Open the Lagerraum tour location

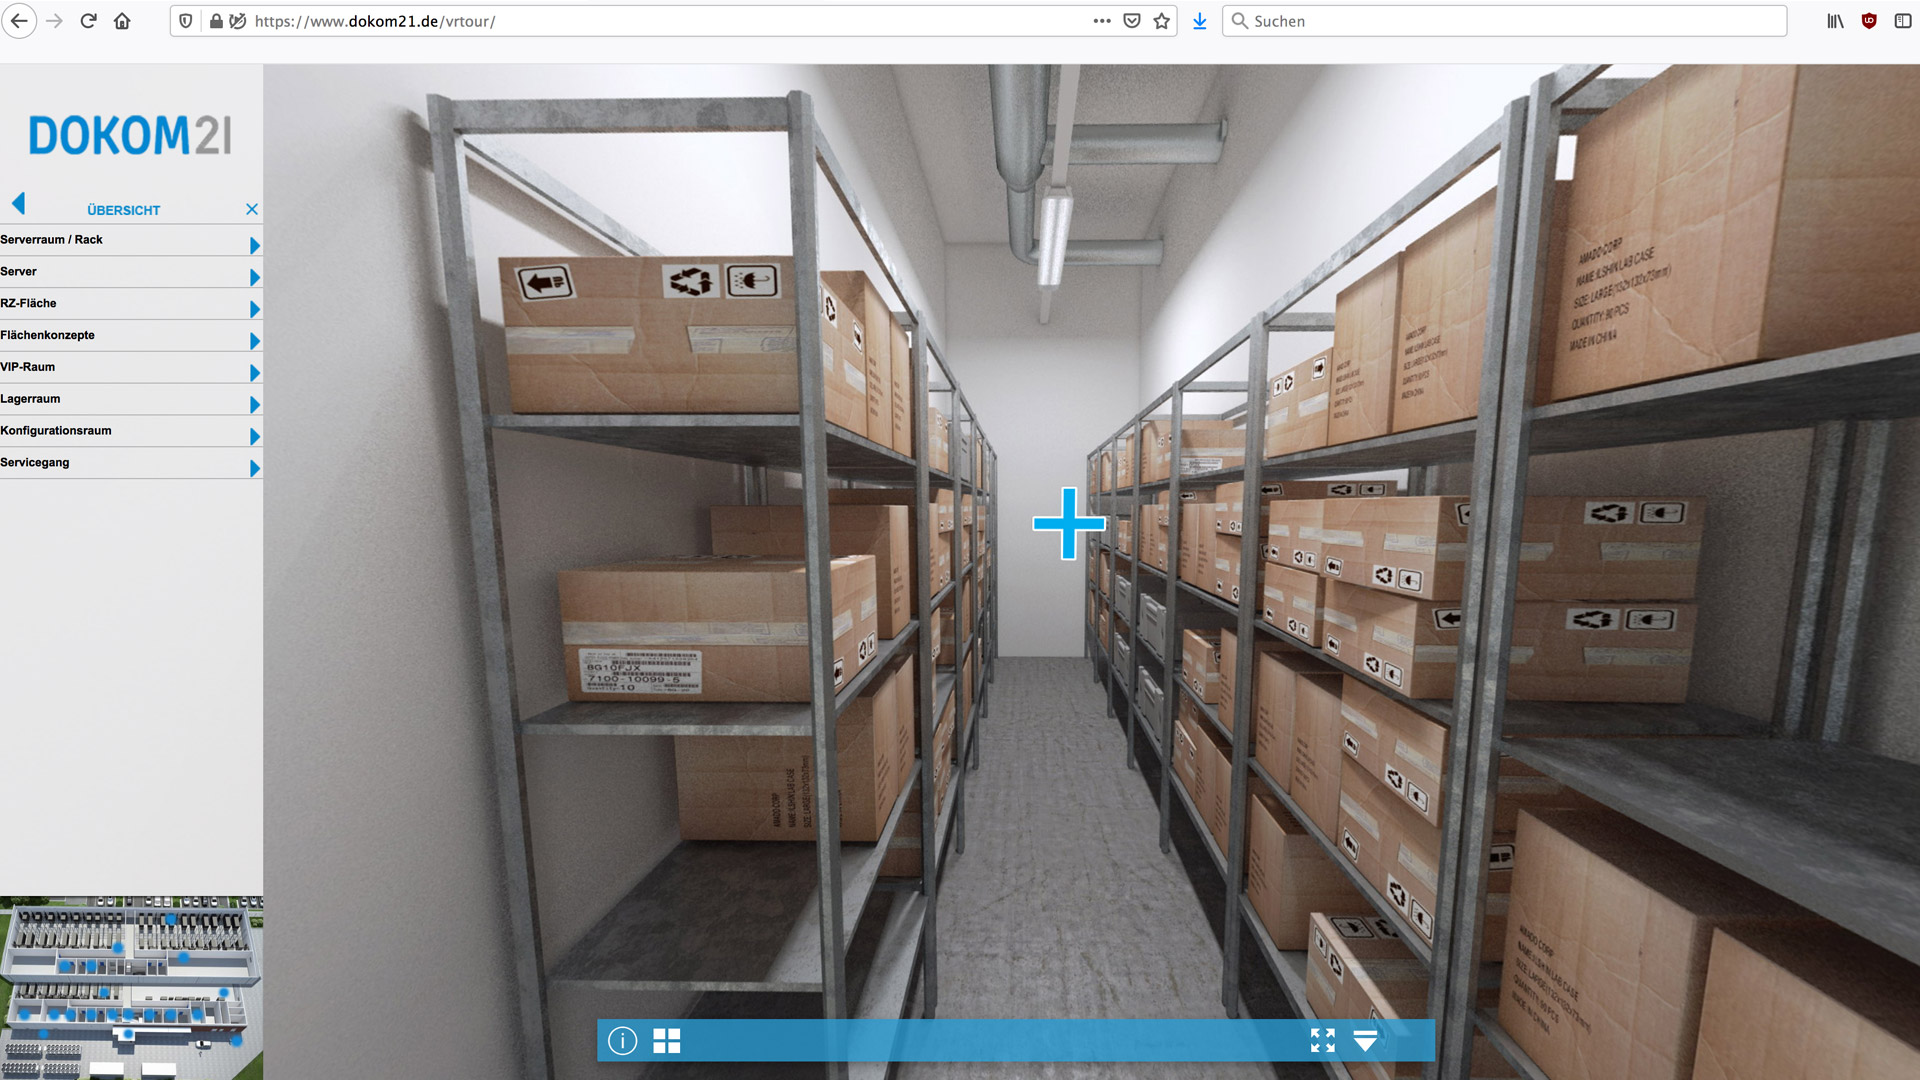tap(30, 399)
